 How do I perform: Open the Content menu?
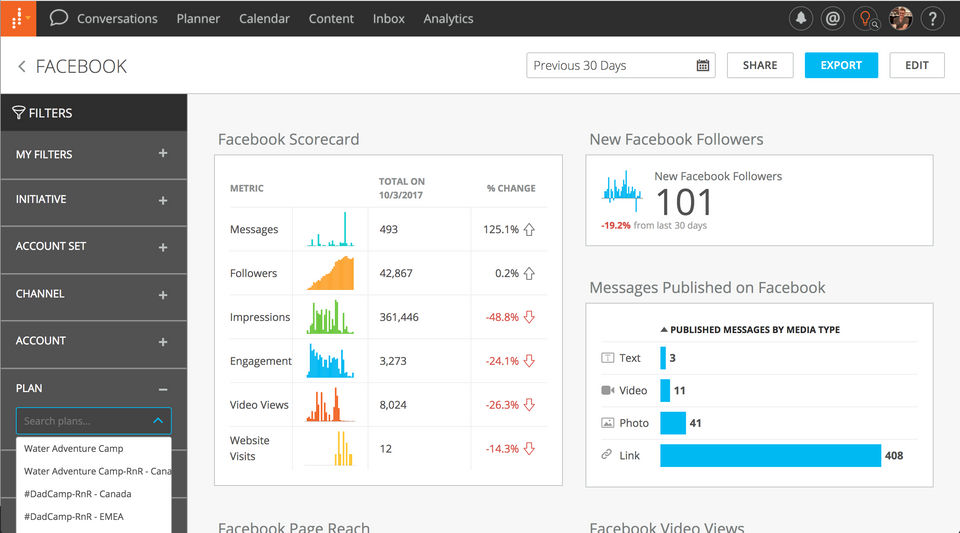331,18
